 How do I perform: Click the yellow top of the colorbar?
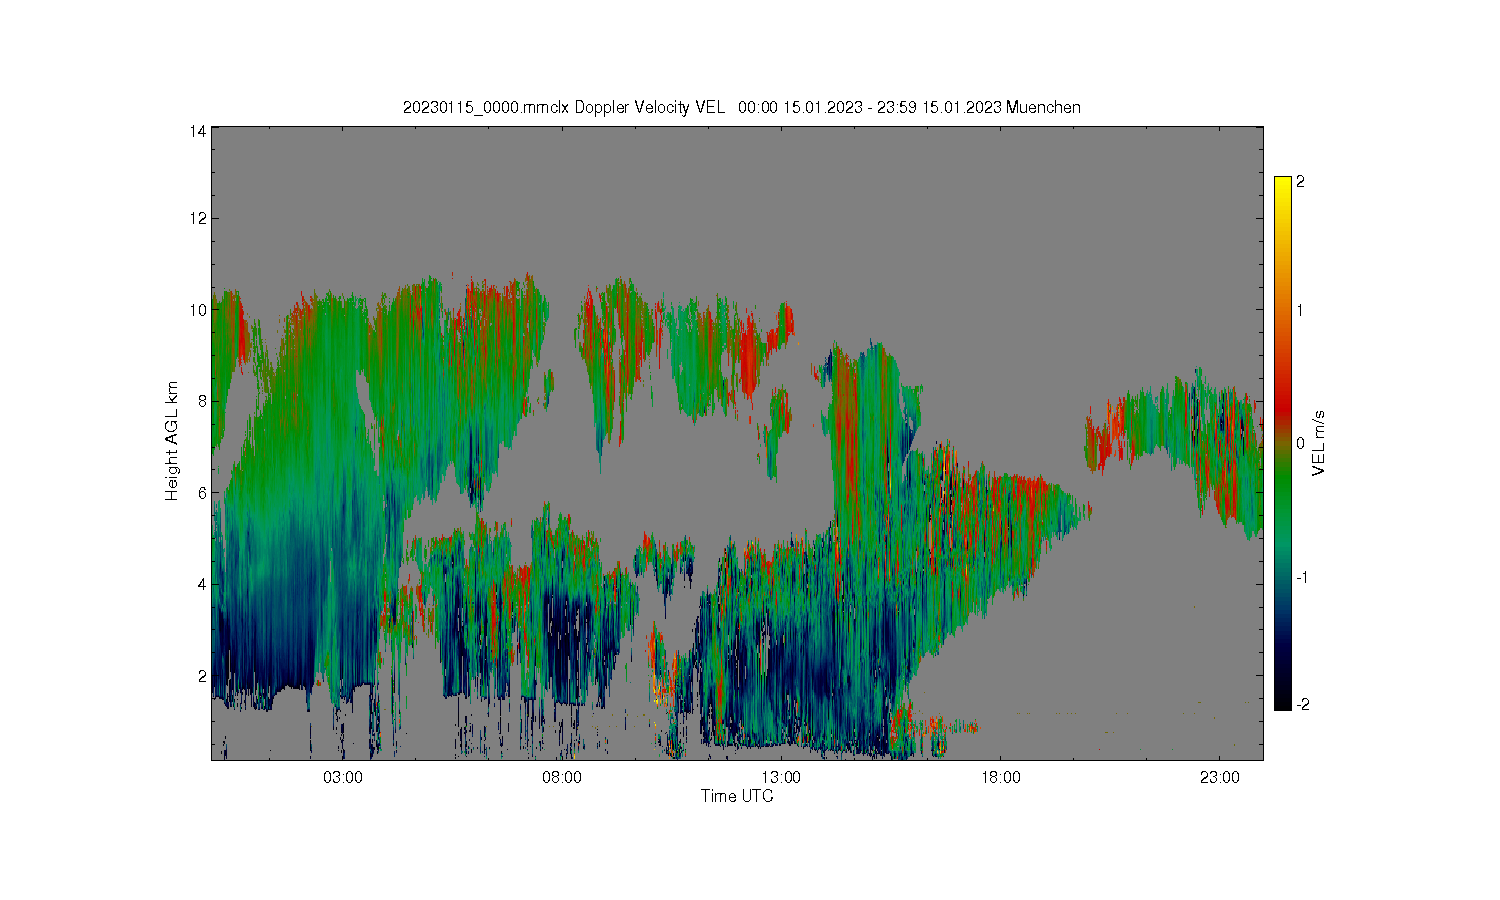click(x=1283, y=190)
